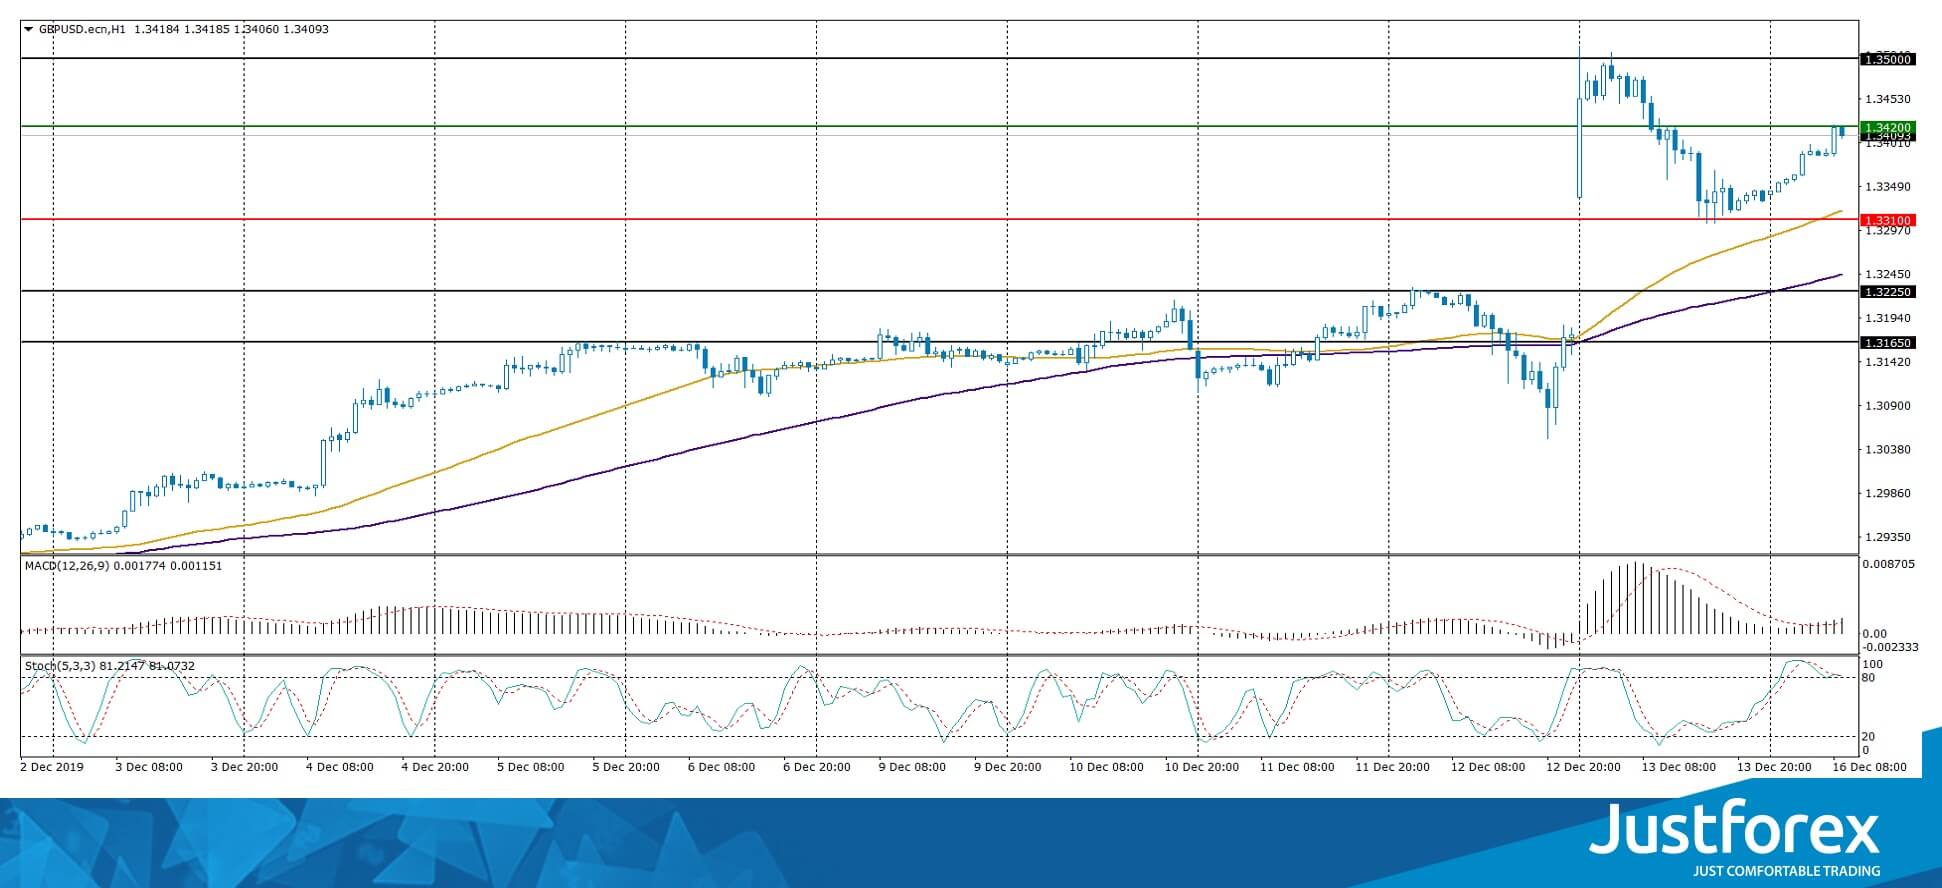Viewport: 1942px width, 888px height.
Task: Click the 11 Dec 08:00 time label
Action: [1297, 768]
